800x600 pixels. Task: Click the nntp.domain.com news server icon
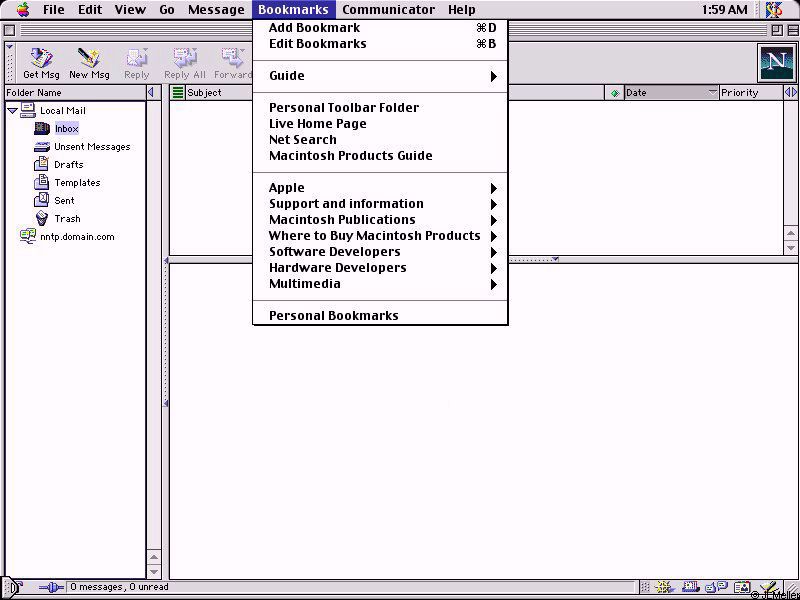tap(28, 237)
